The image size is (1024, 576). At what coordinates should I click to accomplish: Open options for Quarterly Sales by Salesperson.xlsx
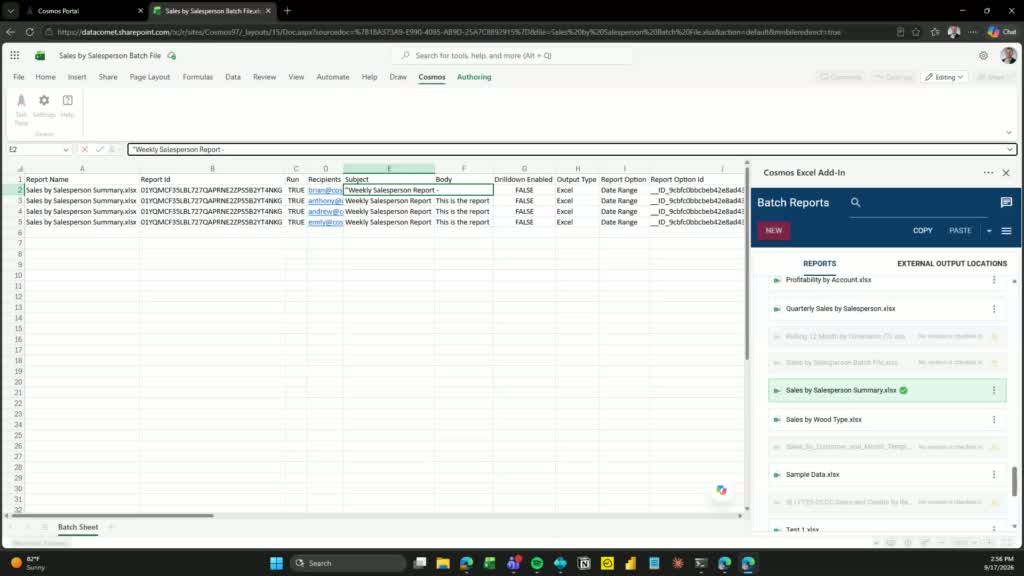[994, 309]
